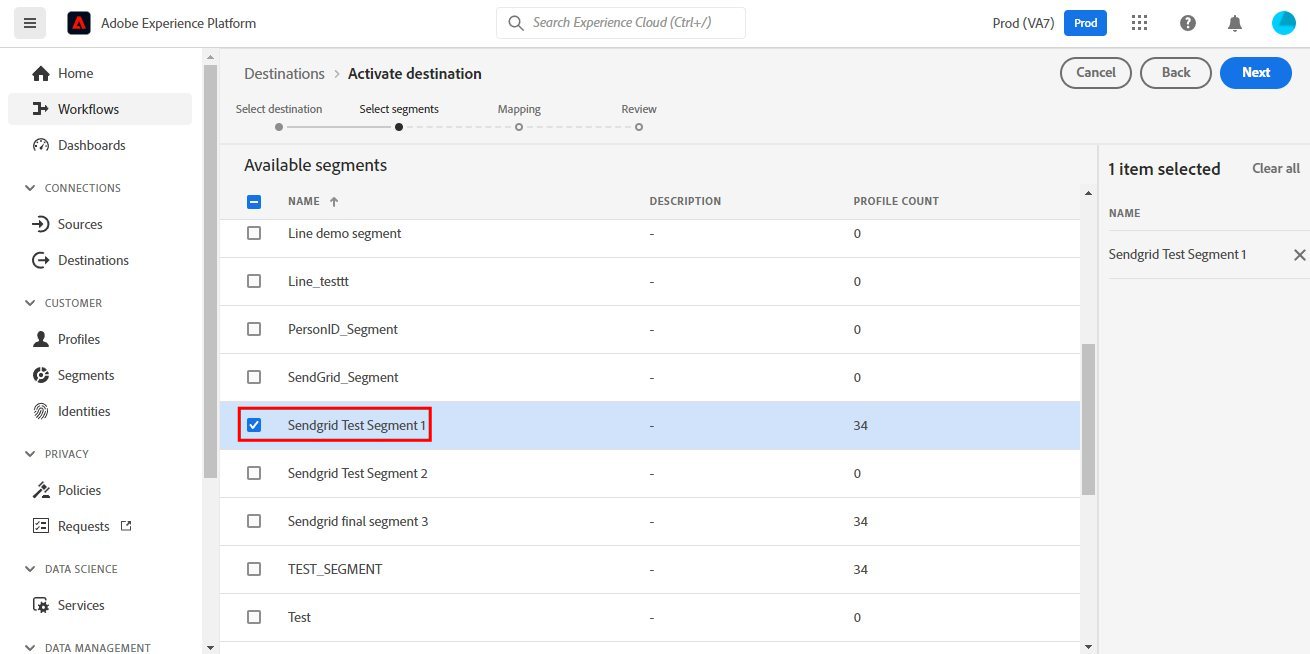Open the user profile avatar

pos(1284,23)
